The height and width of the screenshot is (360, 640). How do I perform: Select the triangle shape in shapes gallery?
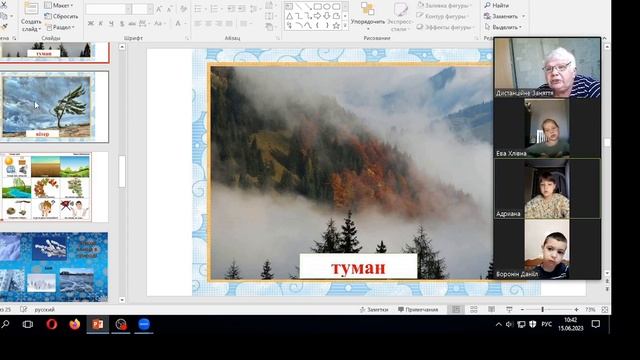click(x=289, y=16)
